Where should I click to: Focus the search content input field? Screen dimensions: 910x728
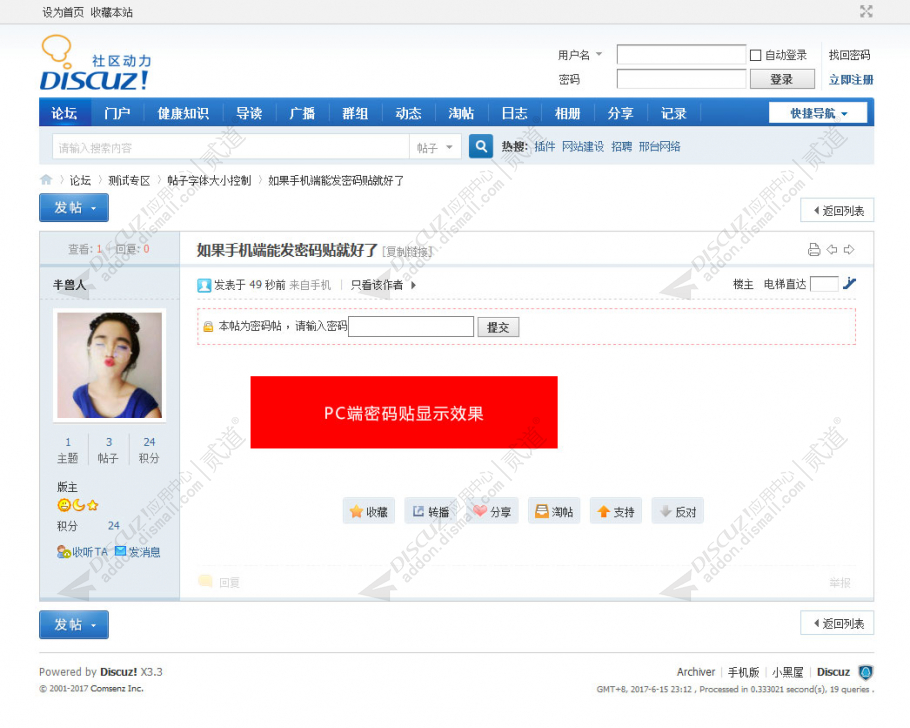(231, 147)
